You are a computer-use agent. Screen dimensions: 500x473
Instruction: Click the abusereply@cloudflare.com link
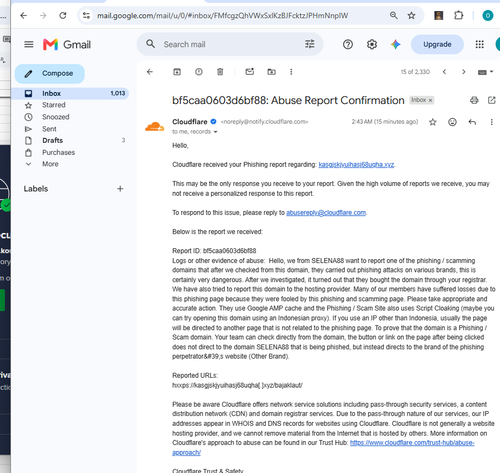(x=326, y=213)
